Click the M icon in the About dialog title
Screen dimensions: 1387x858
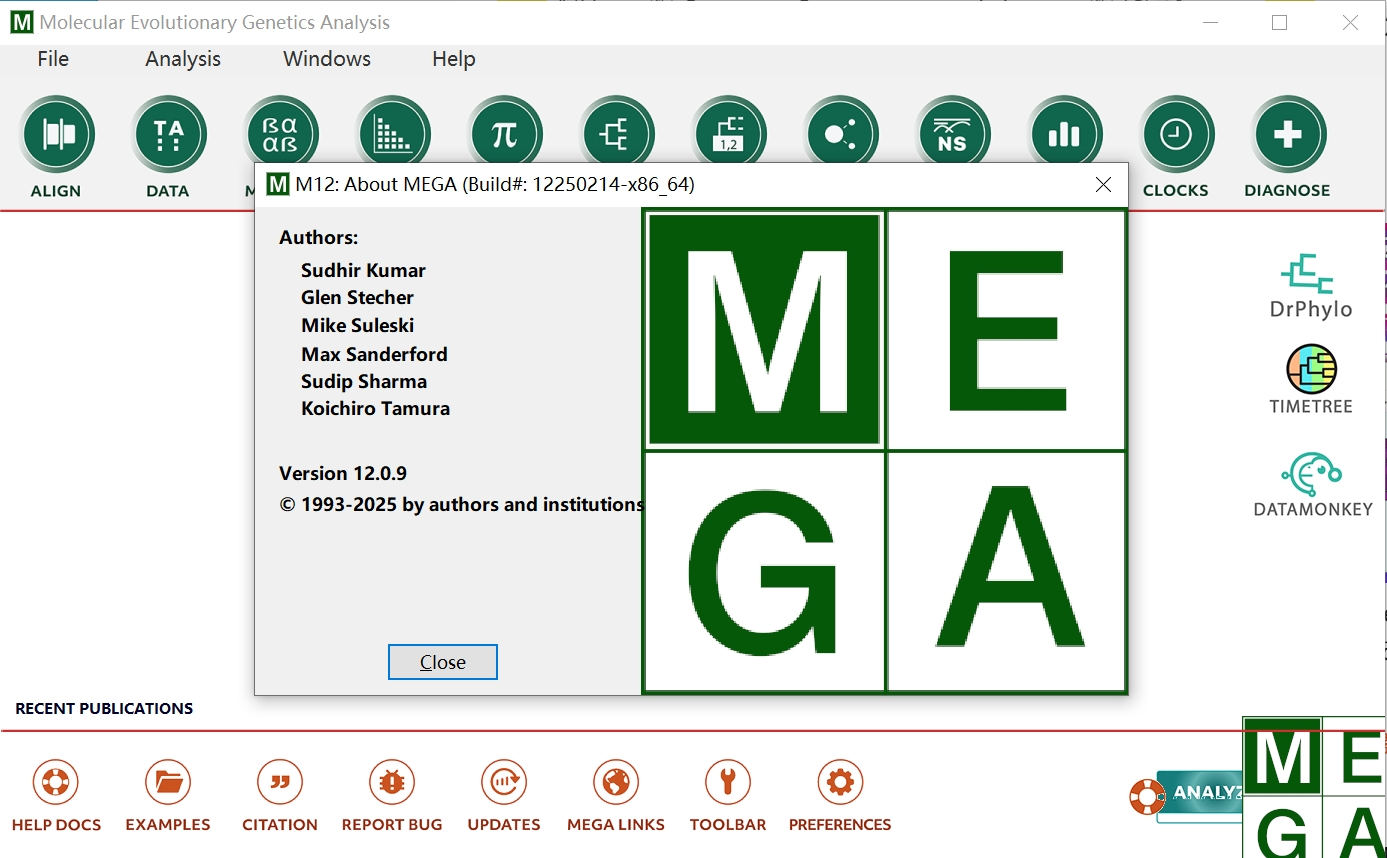coord(277,185)
